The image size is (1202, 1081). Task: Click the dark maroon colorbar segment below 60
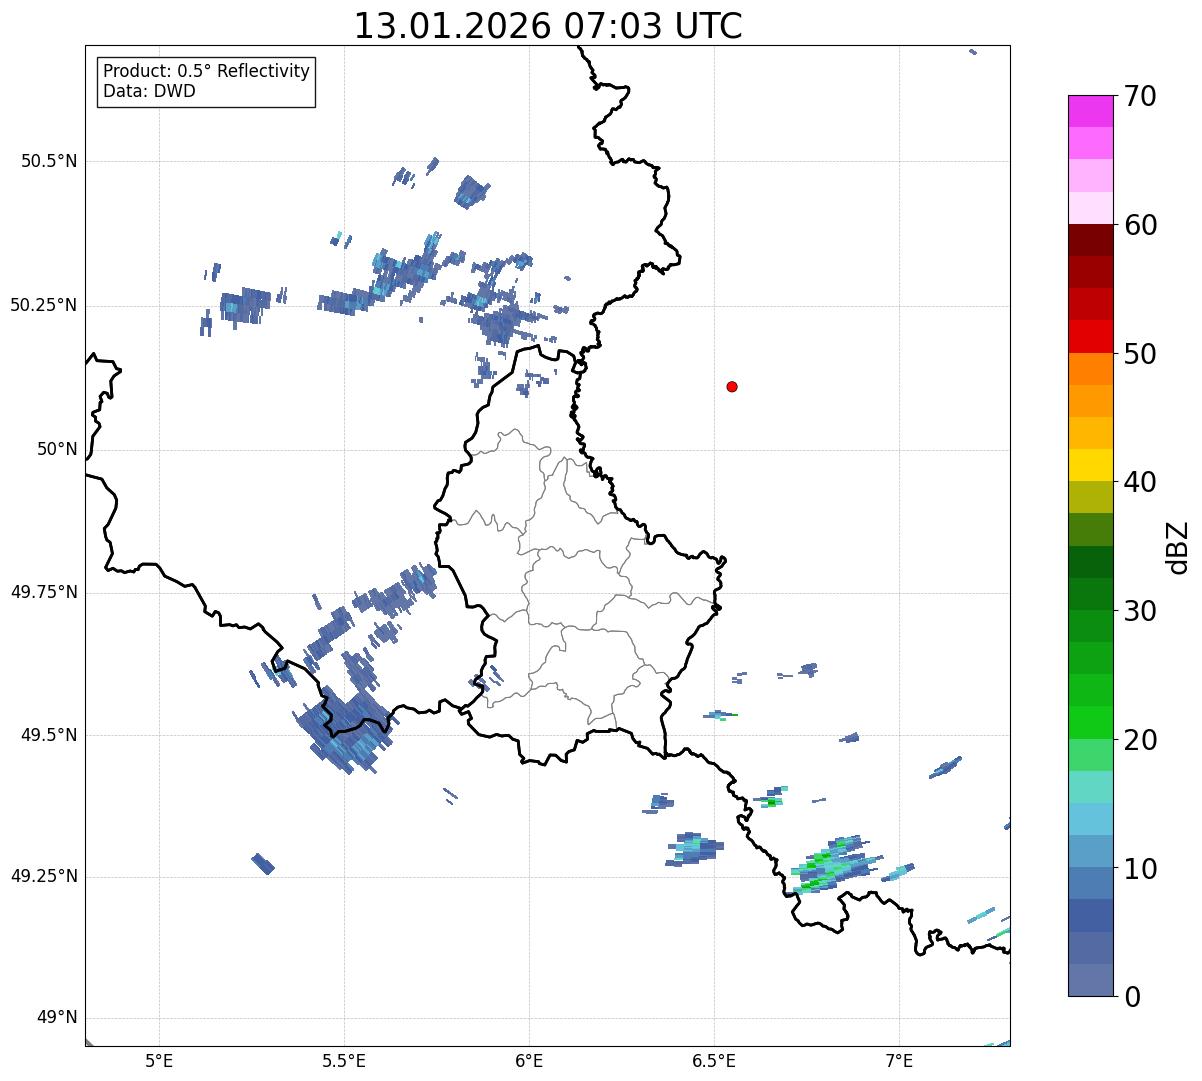point(1090,240)
